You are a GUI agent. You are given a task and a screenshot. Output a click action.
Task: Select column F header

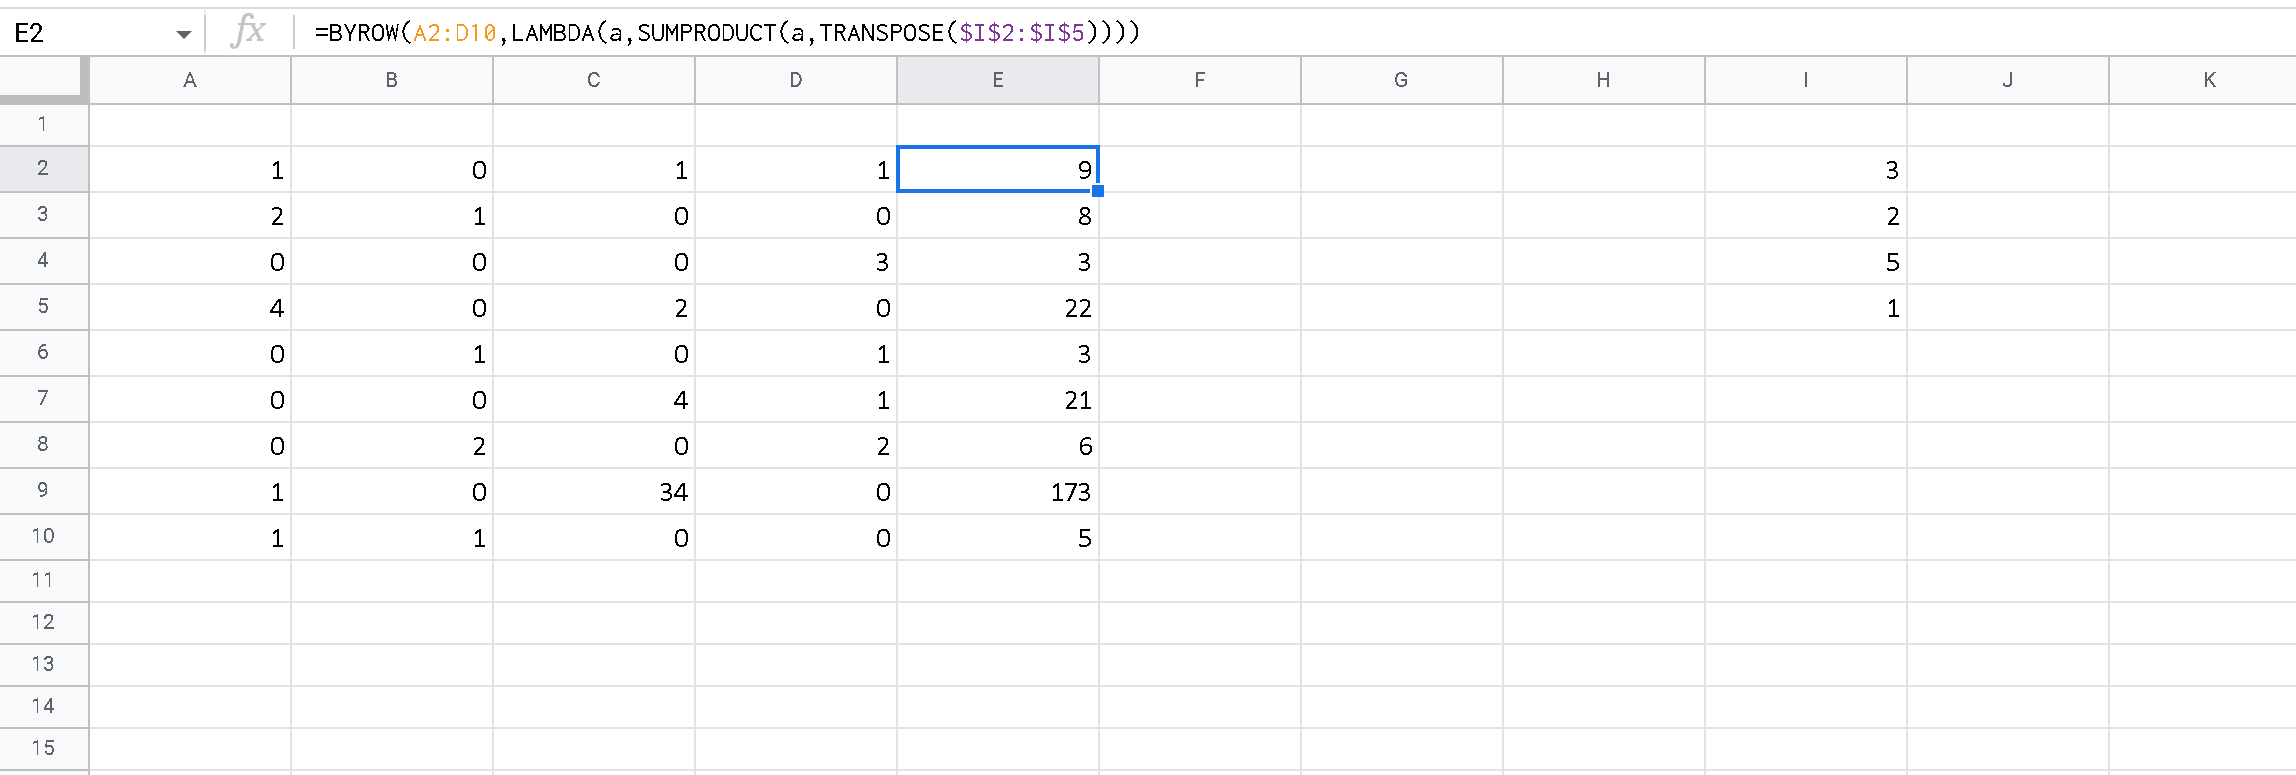click(x=1200, y=80)
